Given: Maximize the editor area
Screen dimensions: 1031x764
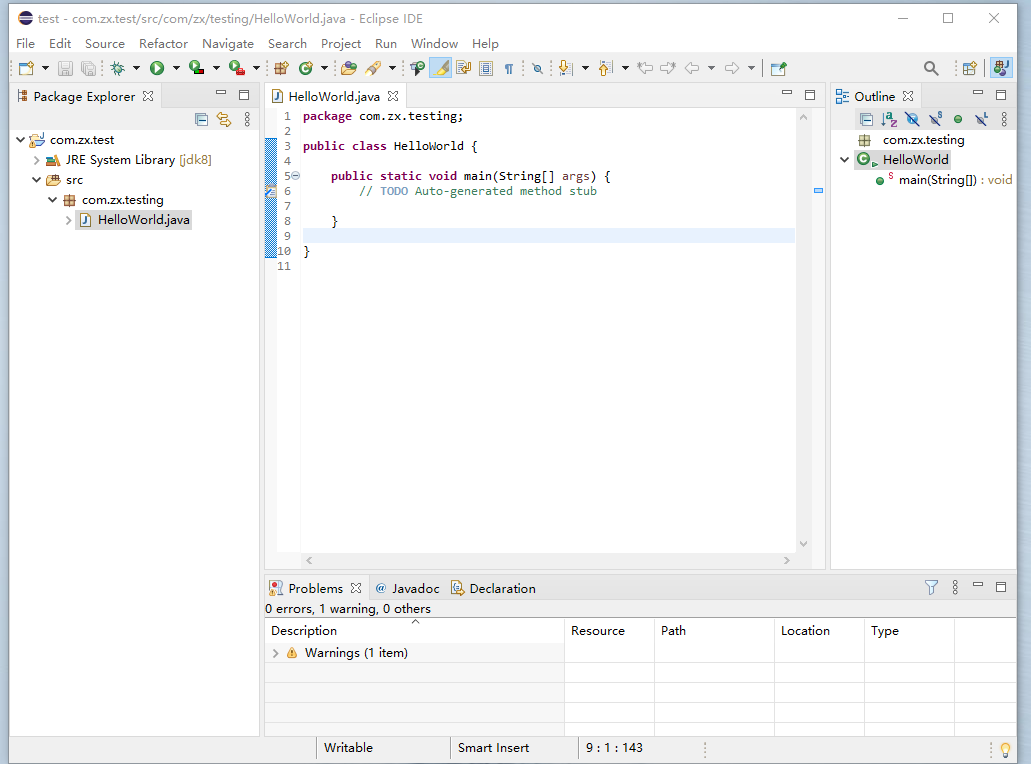Looking at the screenshot, I should (810, 95).
